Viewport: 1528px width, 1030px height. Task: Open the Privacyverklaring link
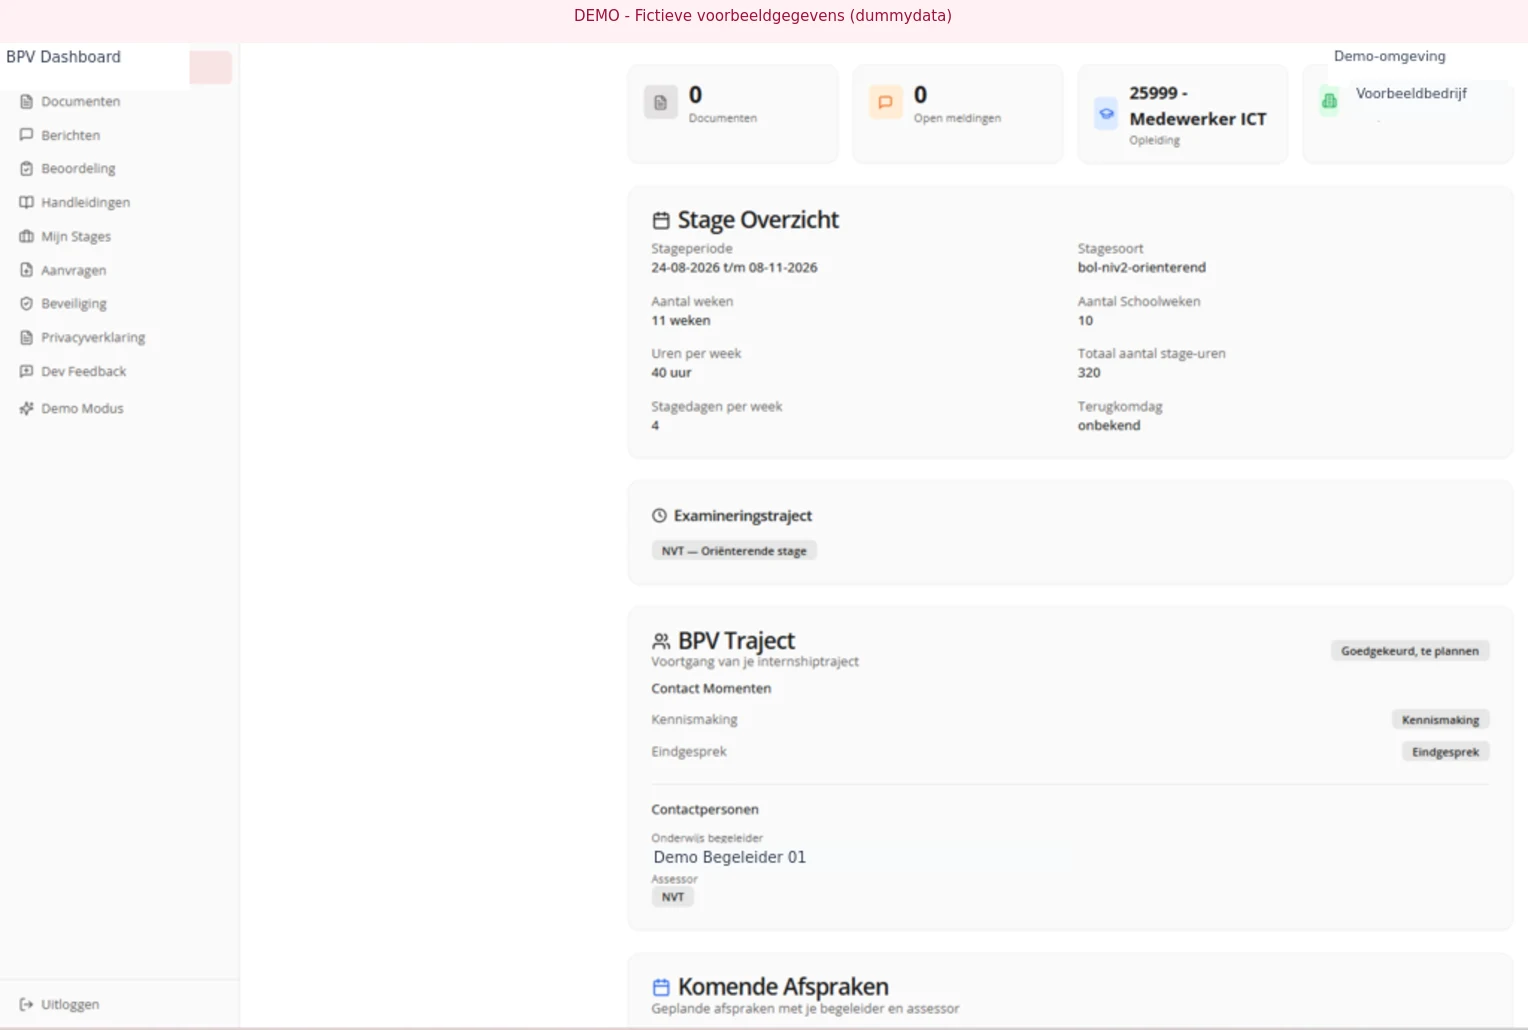(93, 337)
